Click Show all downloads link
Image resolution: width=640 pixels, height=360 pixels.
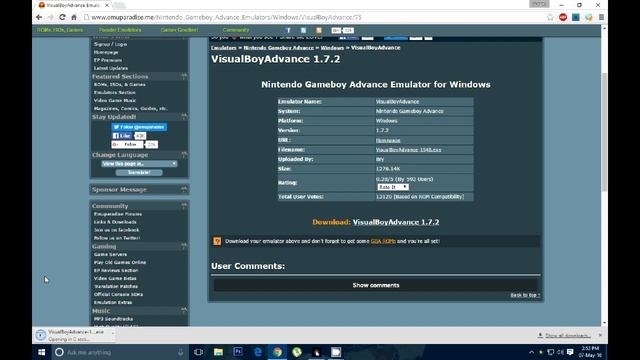pyautogui.click(x=567, y=335)
